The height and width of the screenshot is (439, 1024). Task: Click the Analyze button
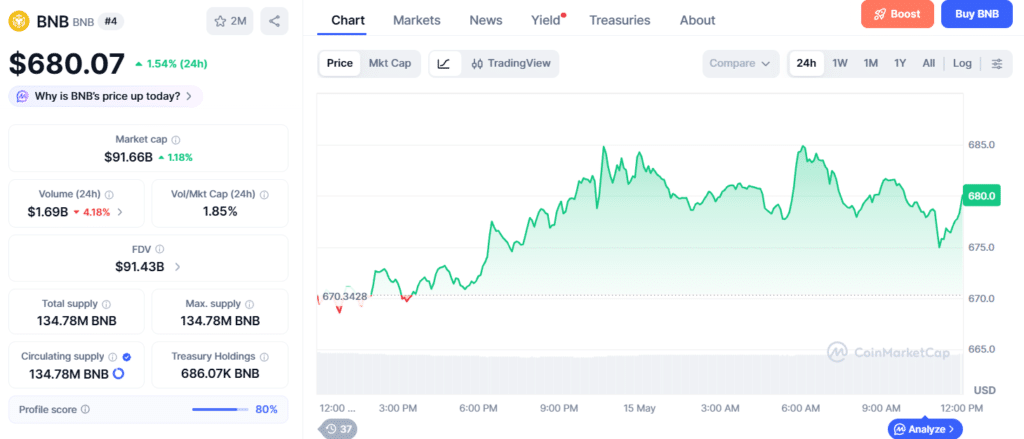pyautogui.click(x=925, y=429)
